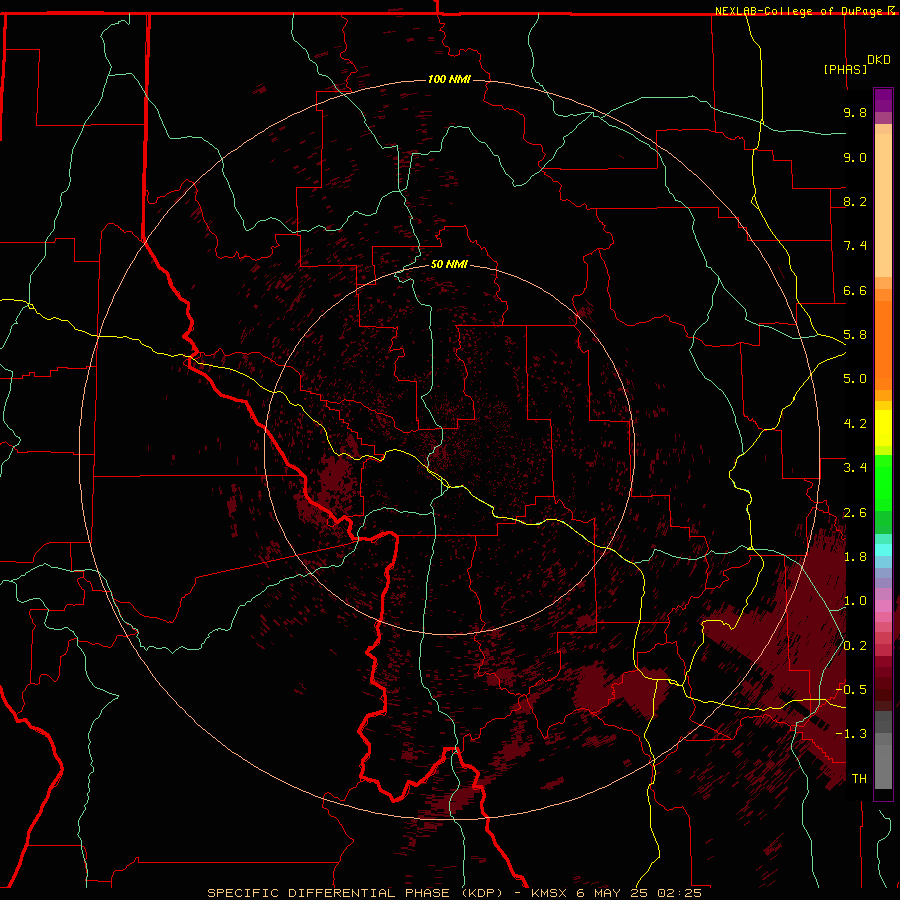Pick the bright green band on color scale
Screen dimensions: 900x900
[x=883, y=483]
